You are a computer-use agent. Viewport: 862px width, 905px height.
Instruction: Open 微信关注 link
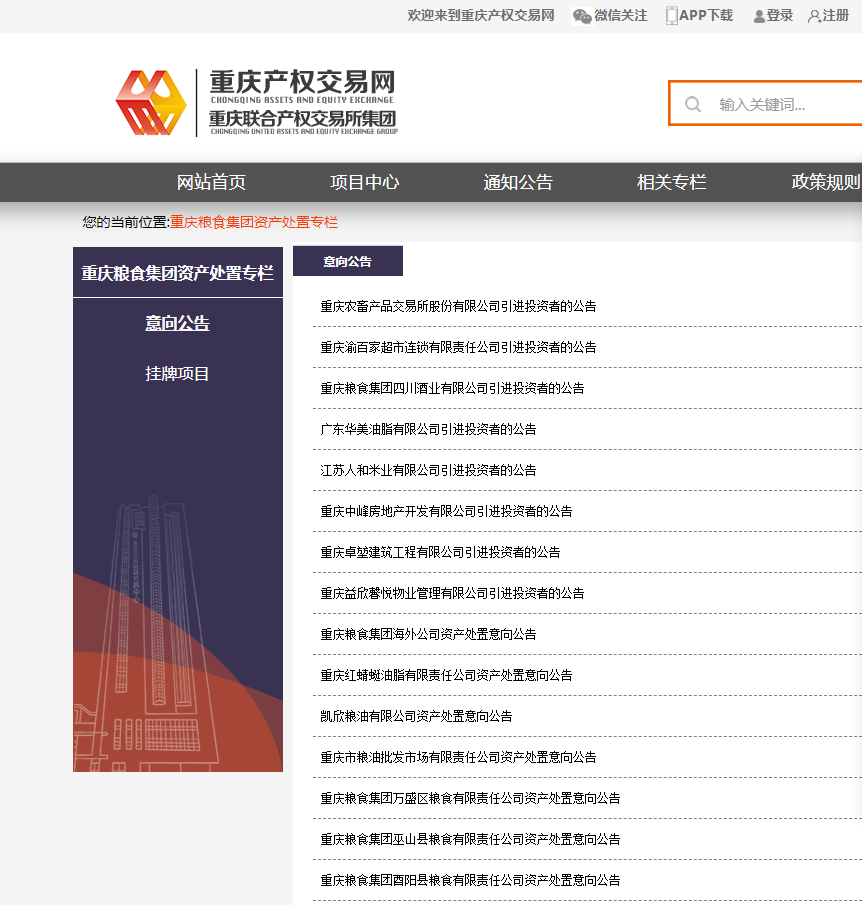(x=621, y=16)
